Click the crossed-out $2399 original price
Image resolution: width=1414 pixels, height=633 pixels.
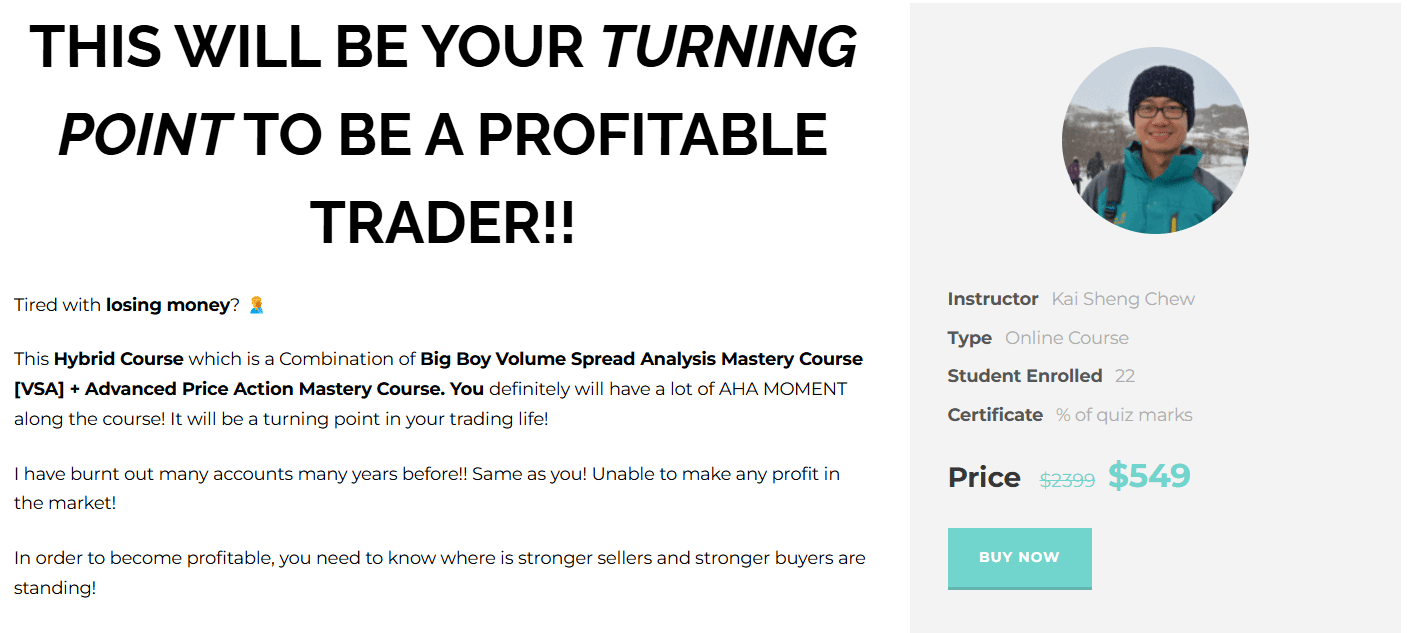click(x=1067, y=480)
